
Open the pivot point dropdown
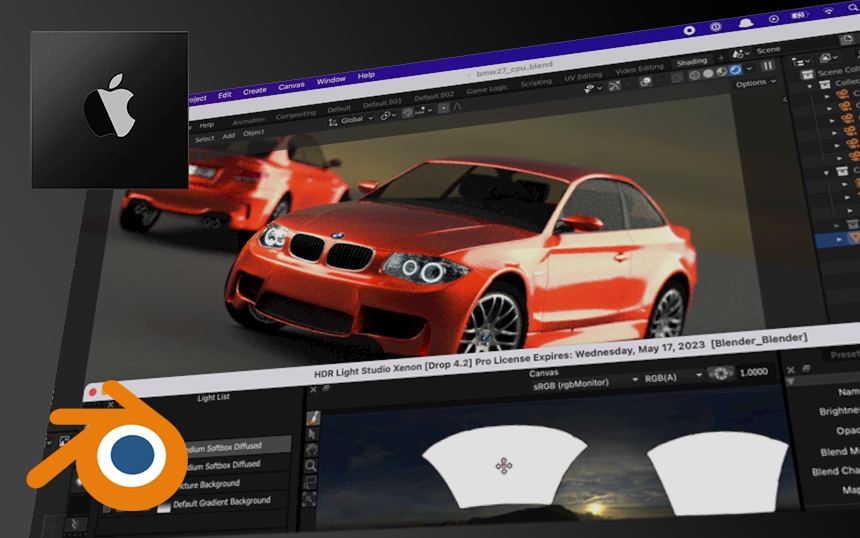pos(388,116)
